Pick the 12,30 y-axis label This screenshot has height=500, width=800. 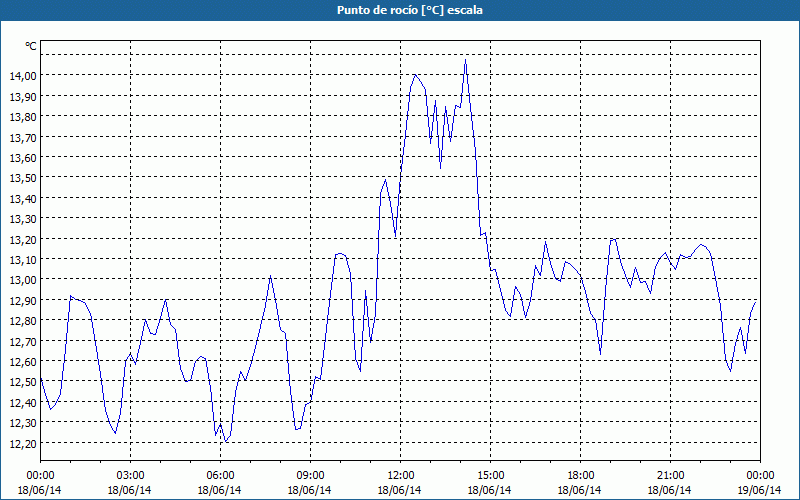pyautogui.click(x=23, y=422)
